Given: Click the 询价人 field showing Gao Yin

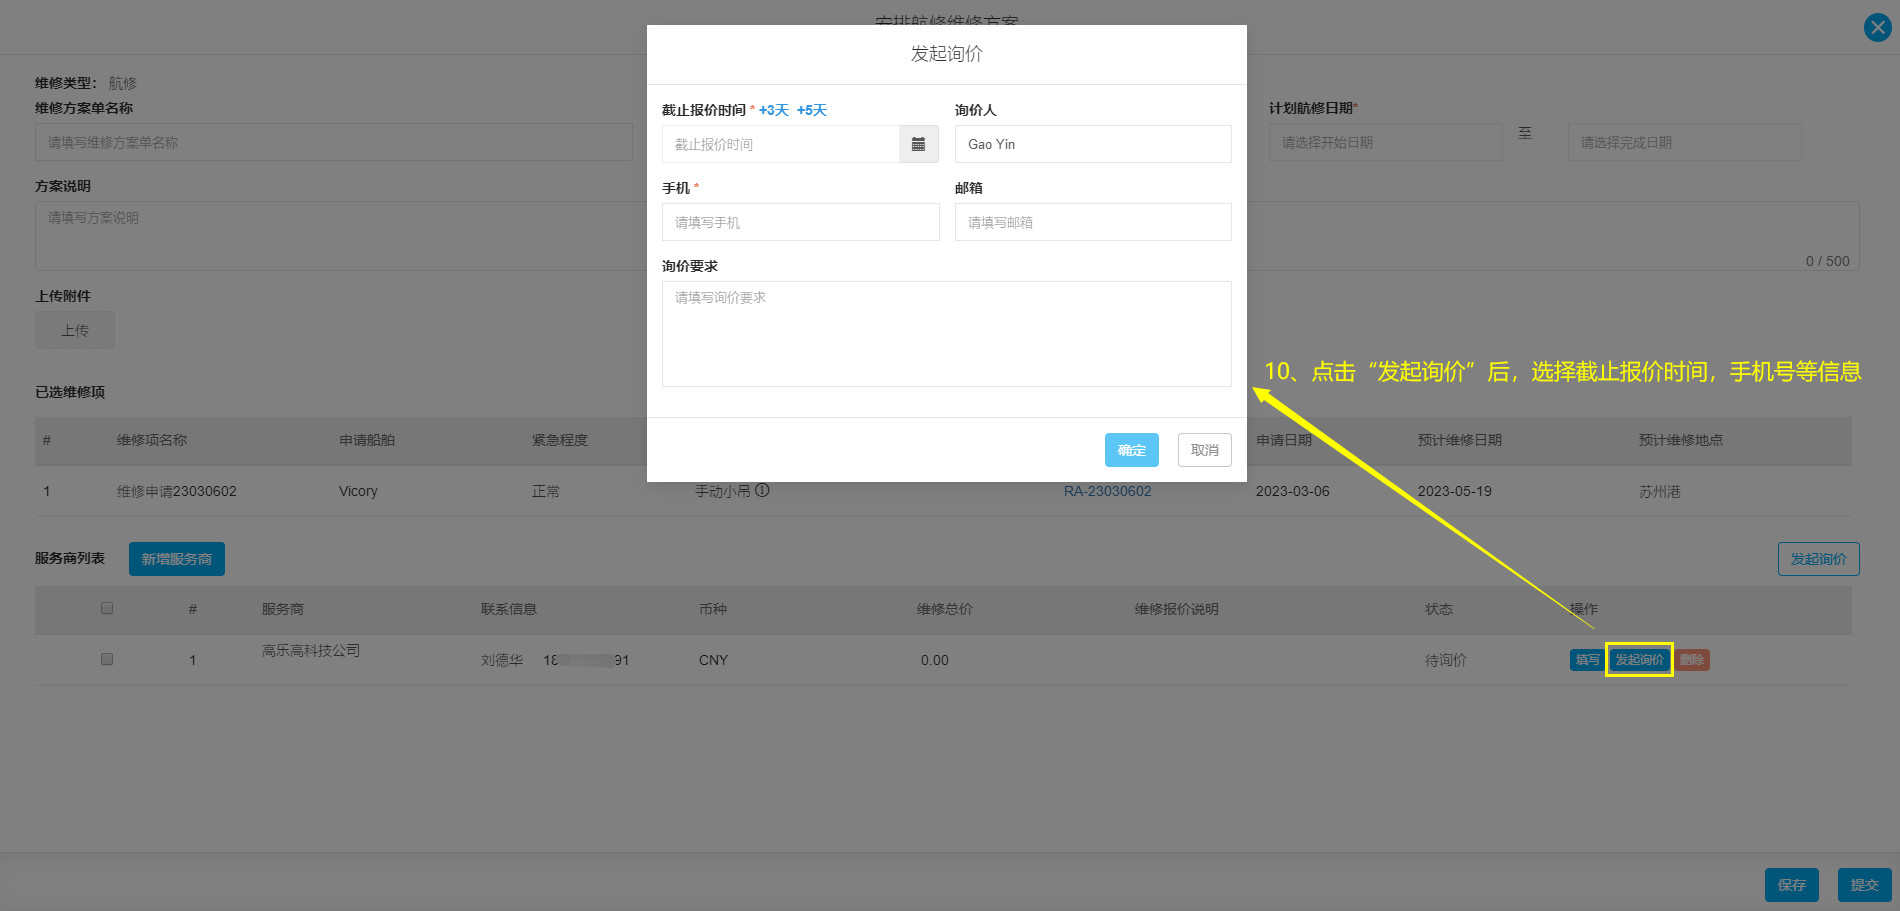Looking at the screenshot, I should pyautogui.click(x=1093, y=144).
